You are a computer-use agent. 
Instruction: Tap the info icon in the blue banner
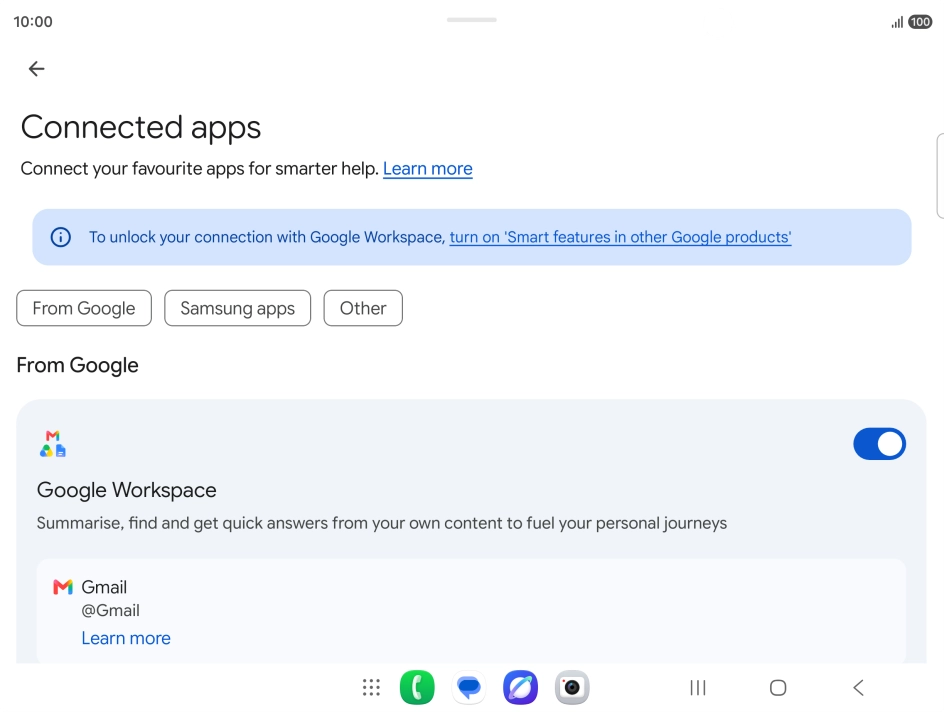(x=61, y=237)
